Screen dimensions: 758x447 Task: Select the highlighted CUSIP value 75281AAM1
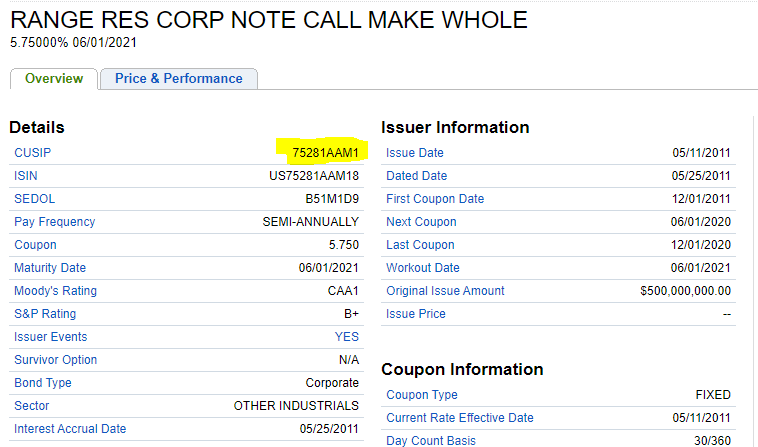point(325,153)
